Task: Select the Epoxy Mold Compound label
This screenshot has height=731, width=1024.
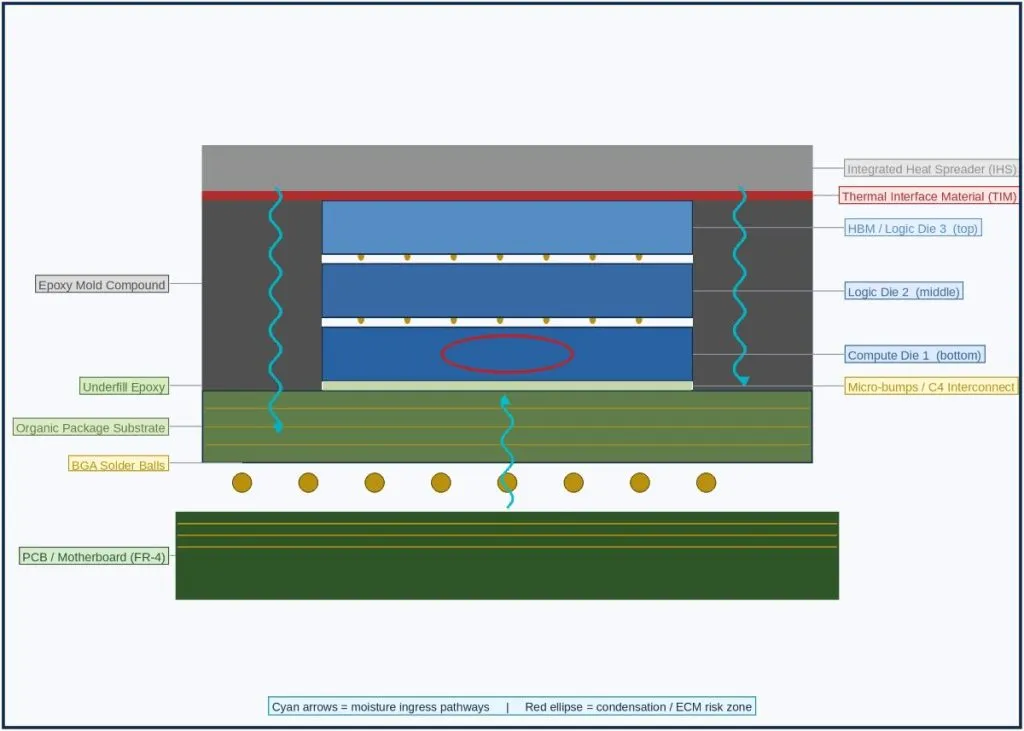Action: (102, 285)
